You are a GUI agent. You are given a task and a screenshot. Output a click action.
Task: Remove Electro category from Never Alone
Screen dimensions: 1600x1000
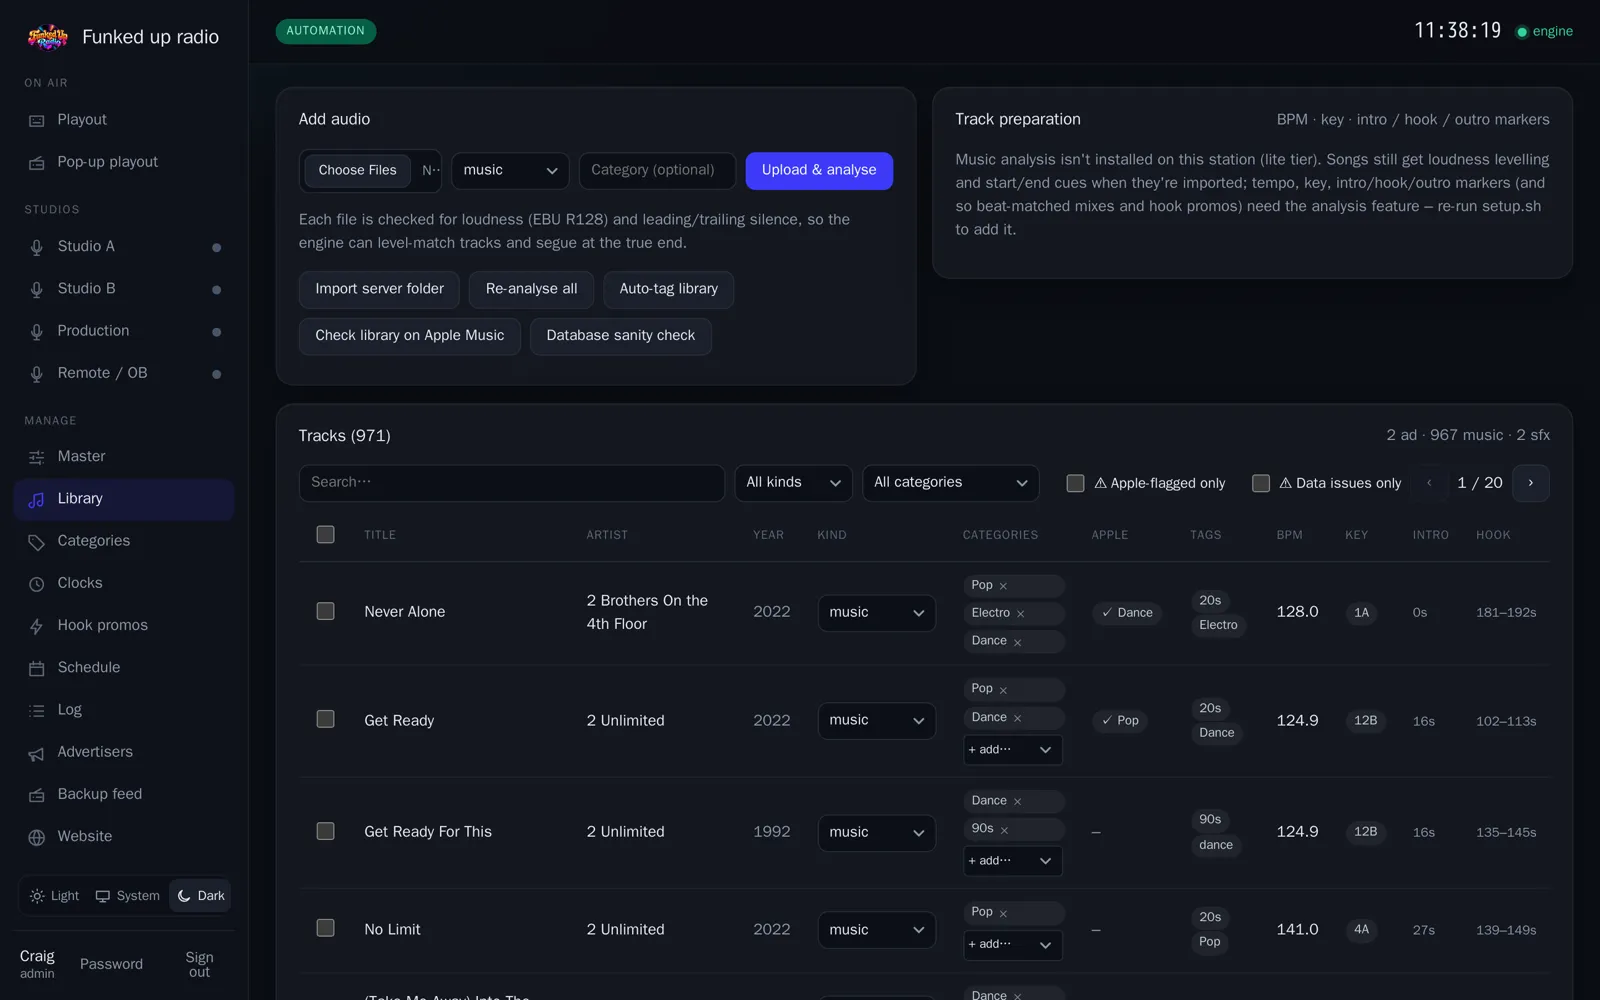point(1020,613)
